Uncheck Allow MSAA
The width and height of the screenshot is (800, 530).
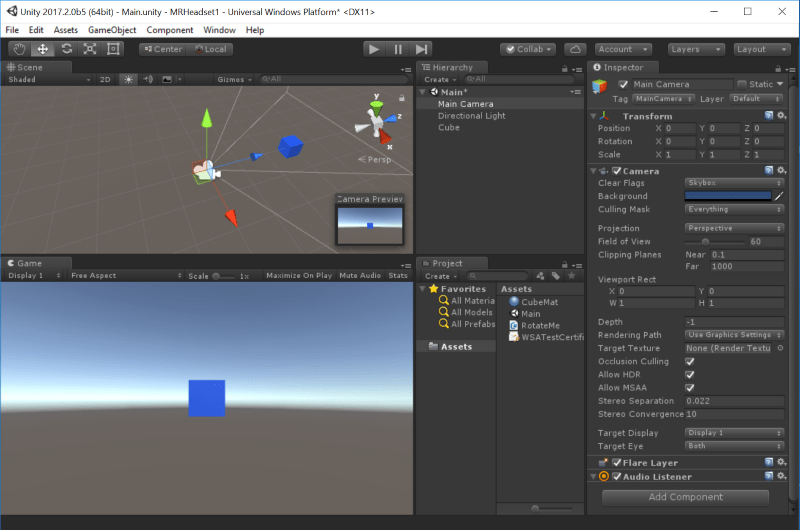tap(690, 388)
